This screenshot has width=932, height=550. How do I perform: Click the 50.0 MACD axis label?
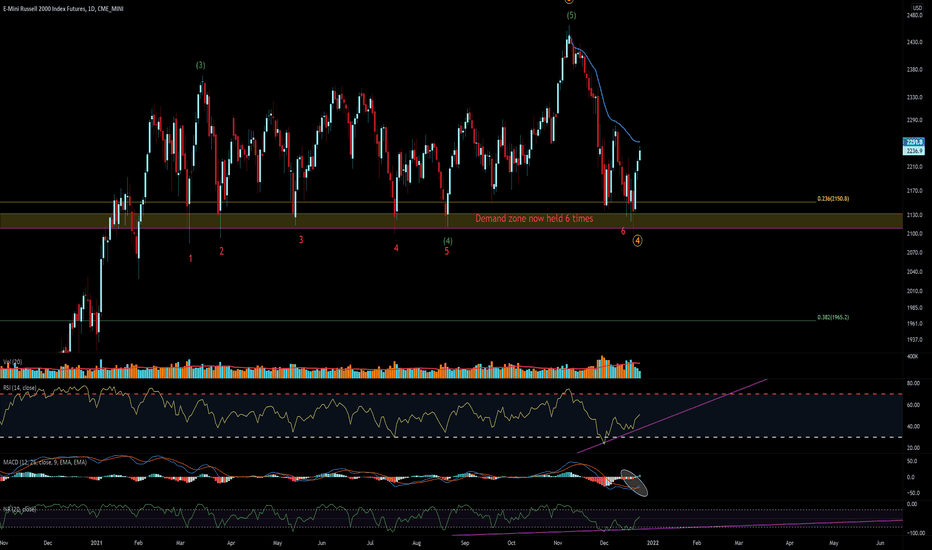911,461
